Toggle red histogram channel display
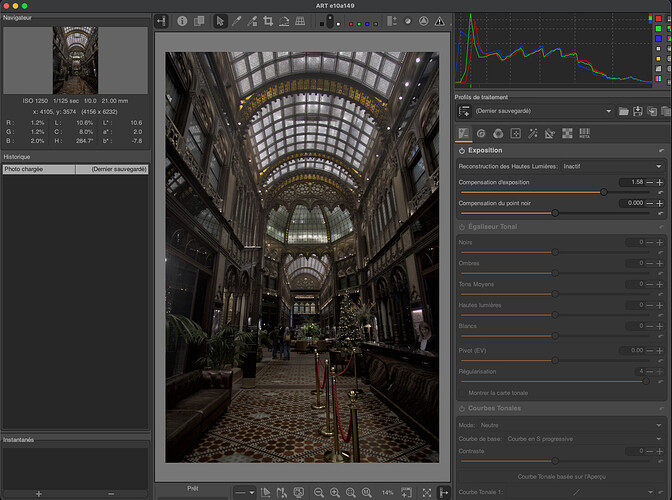Screen dimensions: 672x500 point(659,18)
